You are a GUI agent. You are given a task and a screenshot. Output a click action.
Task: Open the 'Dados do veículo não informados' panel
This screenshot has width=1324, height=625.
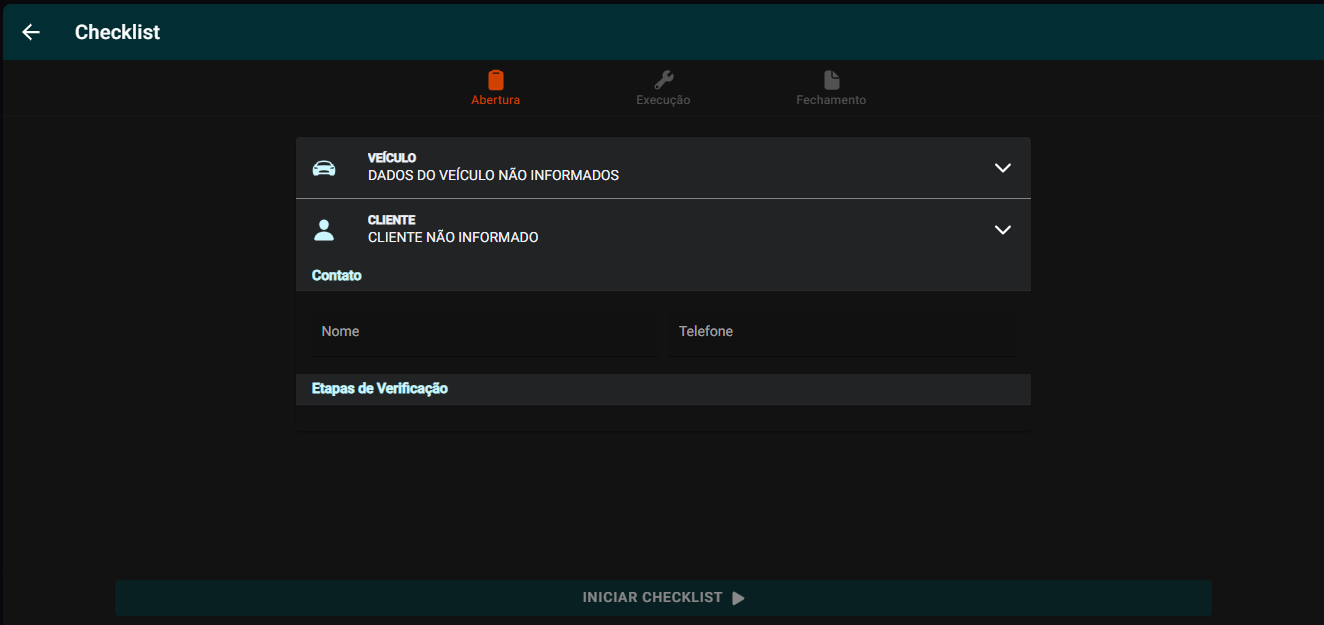click(x=493, y=175)
